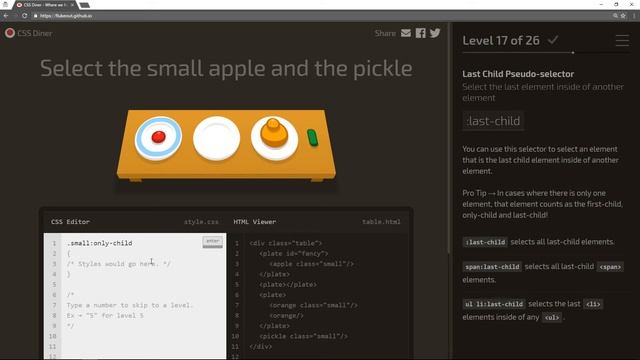Close the CSS Diner browser tab
The width and height of the screenshot is (640, 360).
pyautogui.click(x=72, y=5)
